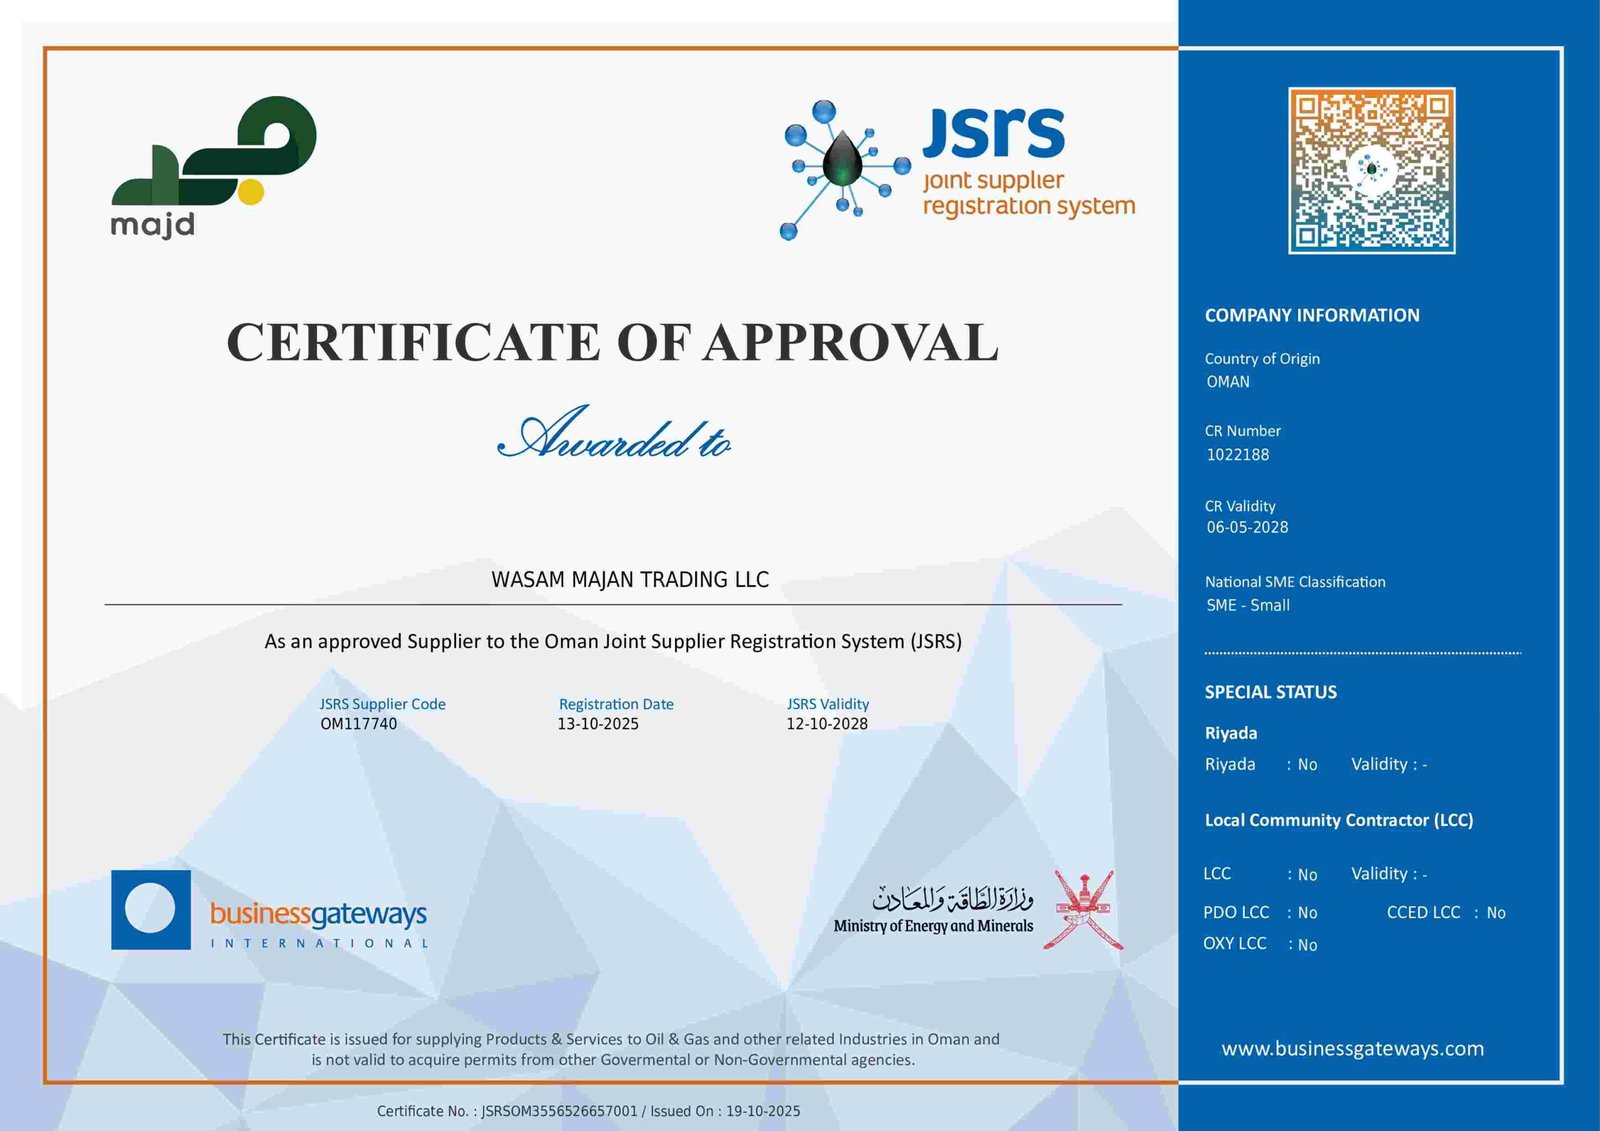Click the CERTIFICATE OF APPROVAL title
This screenshot has height=1131, width=1600.
pyautogui.click(x=612, y=342)
